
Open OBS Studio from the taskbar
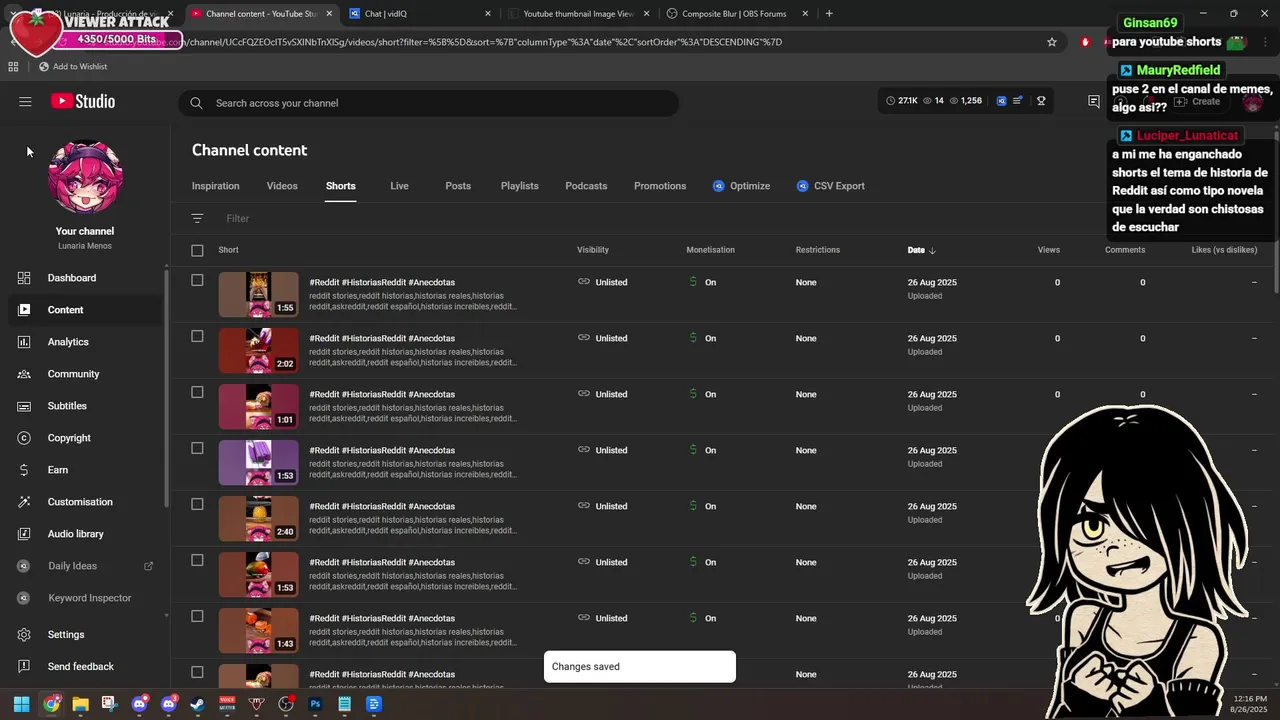tap(286, 704)
